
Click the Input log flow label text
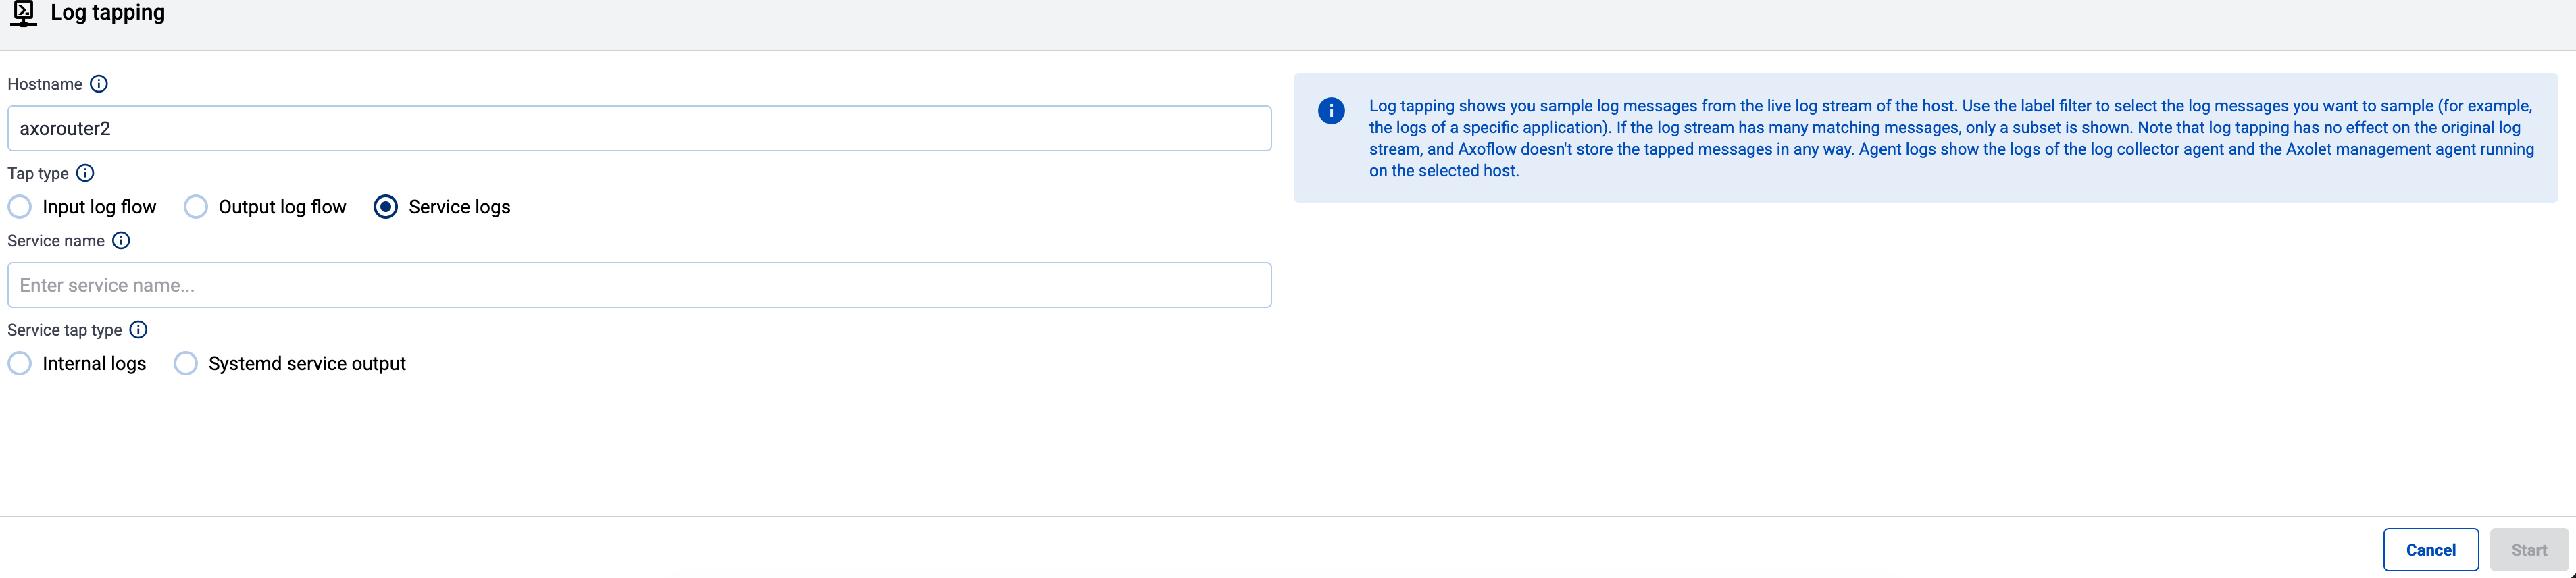pyautogui.click(x=99, y=206)
